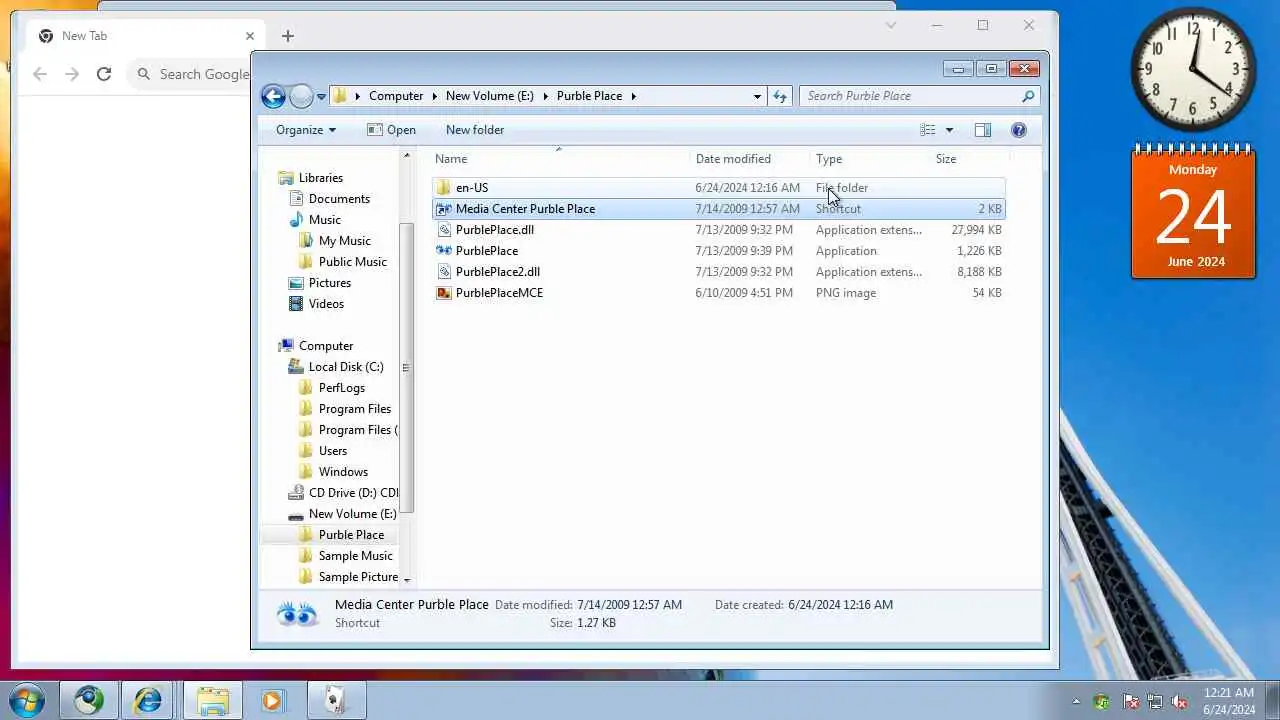Click New Volume (E:) in the breadcrumb

(490, 96)
